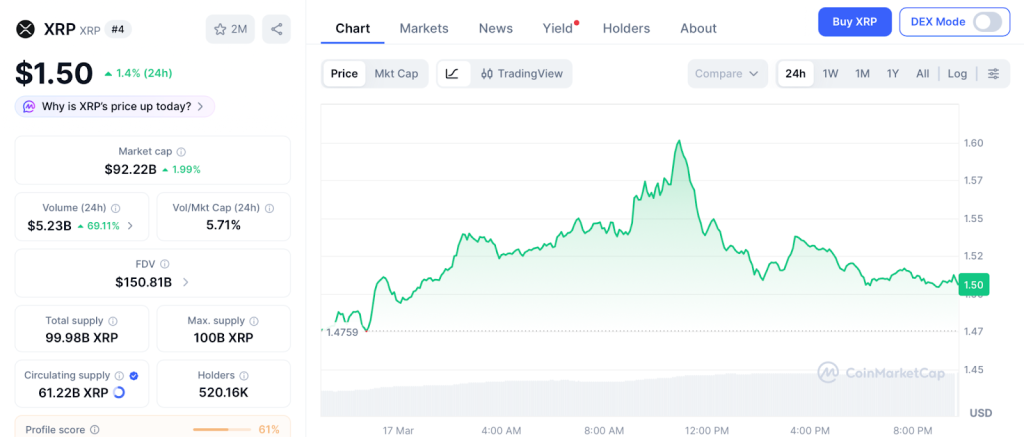Click the Market cap info icon
This screenshot has height=437, width=1024.
(181, 152)
